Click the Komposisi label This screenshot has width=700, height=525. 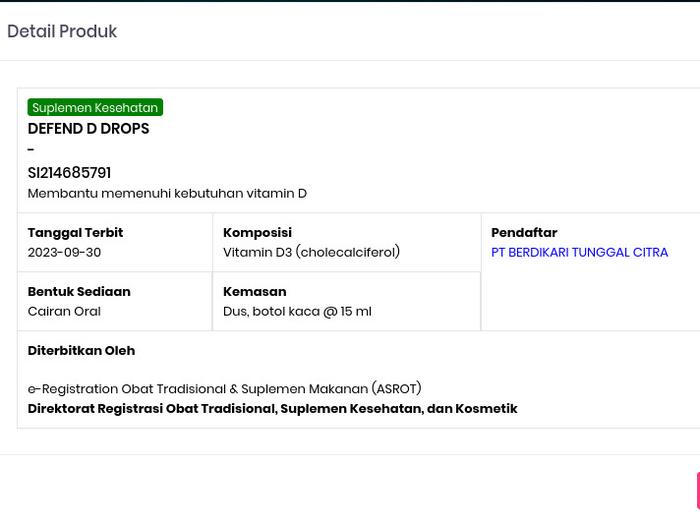(x=257, y=232)
